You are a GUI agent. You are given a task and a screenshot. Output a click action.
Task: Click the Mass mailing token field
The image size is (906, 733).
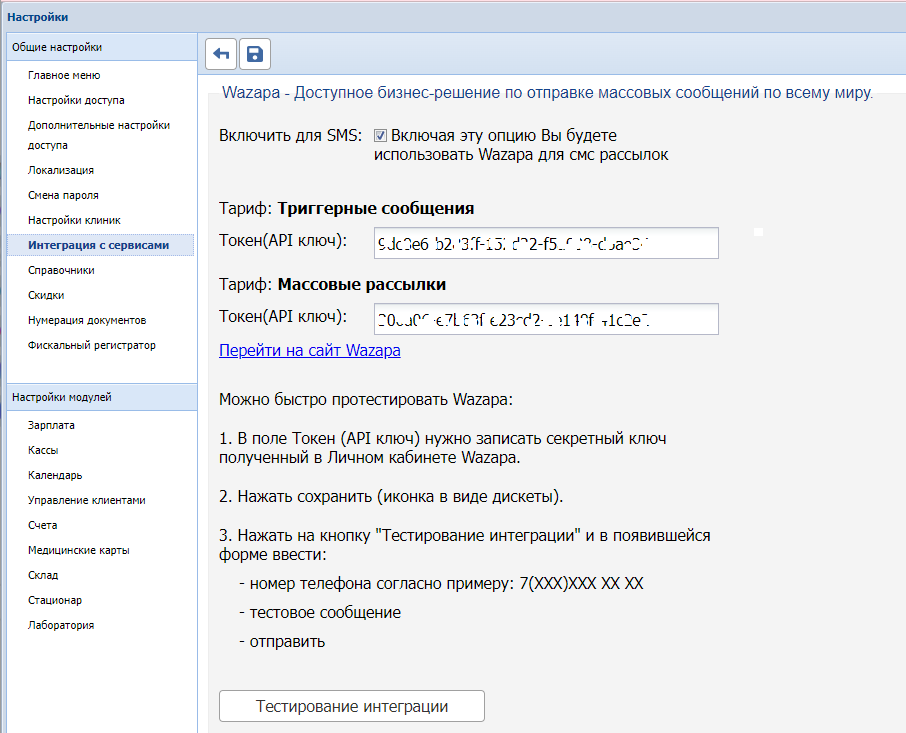[x=547, y=319]
